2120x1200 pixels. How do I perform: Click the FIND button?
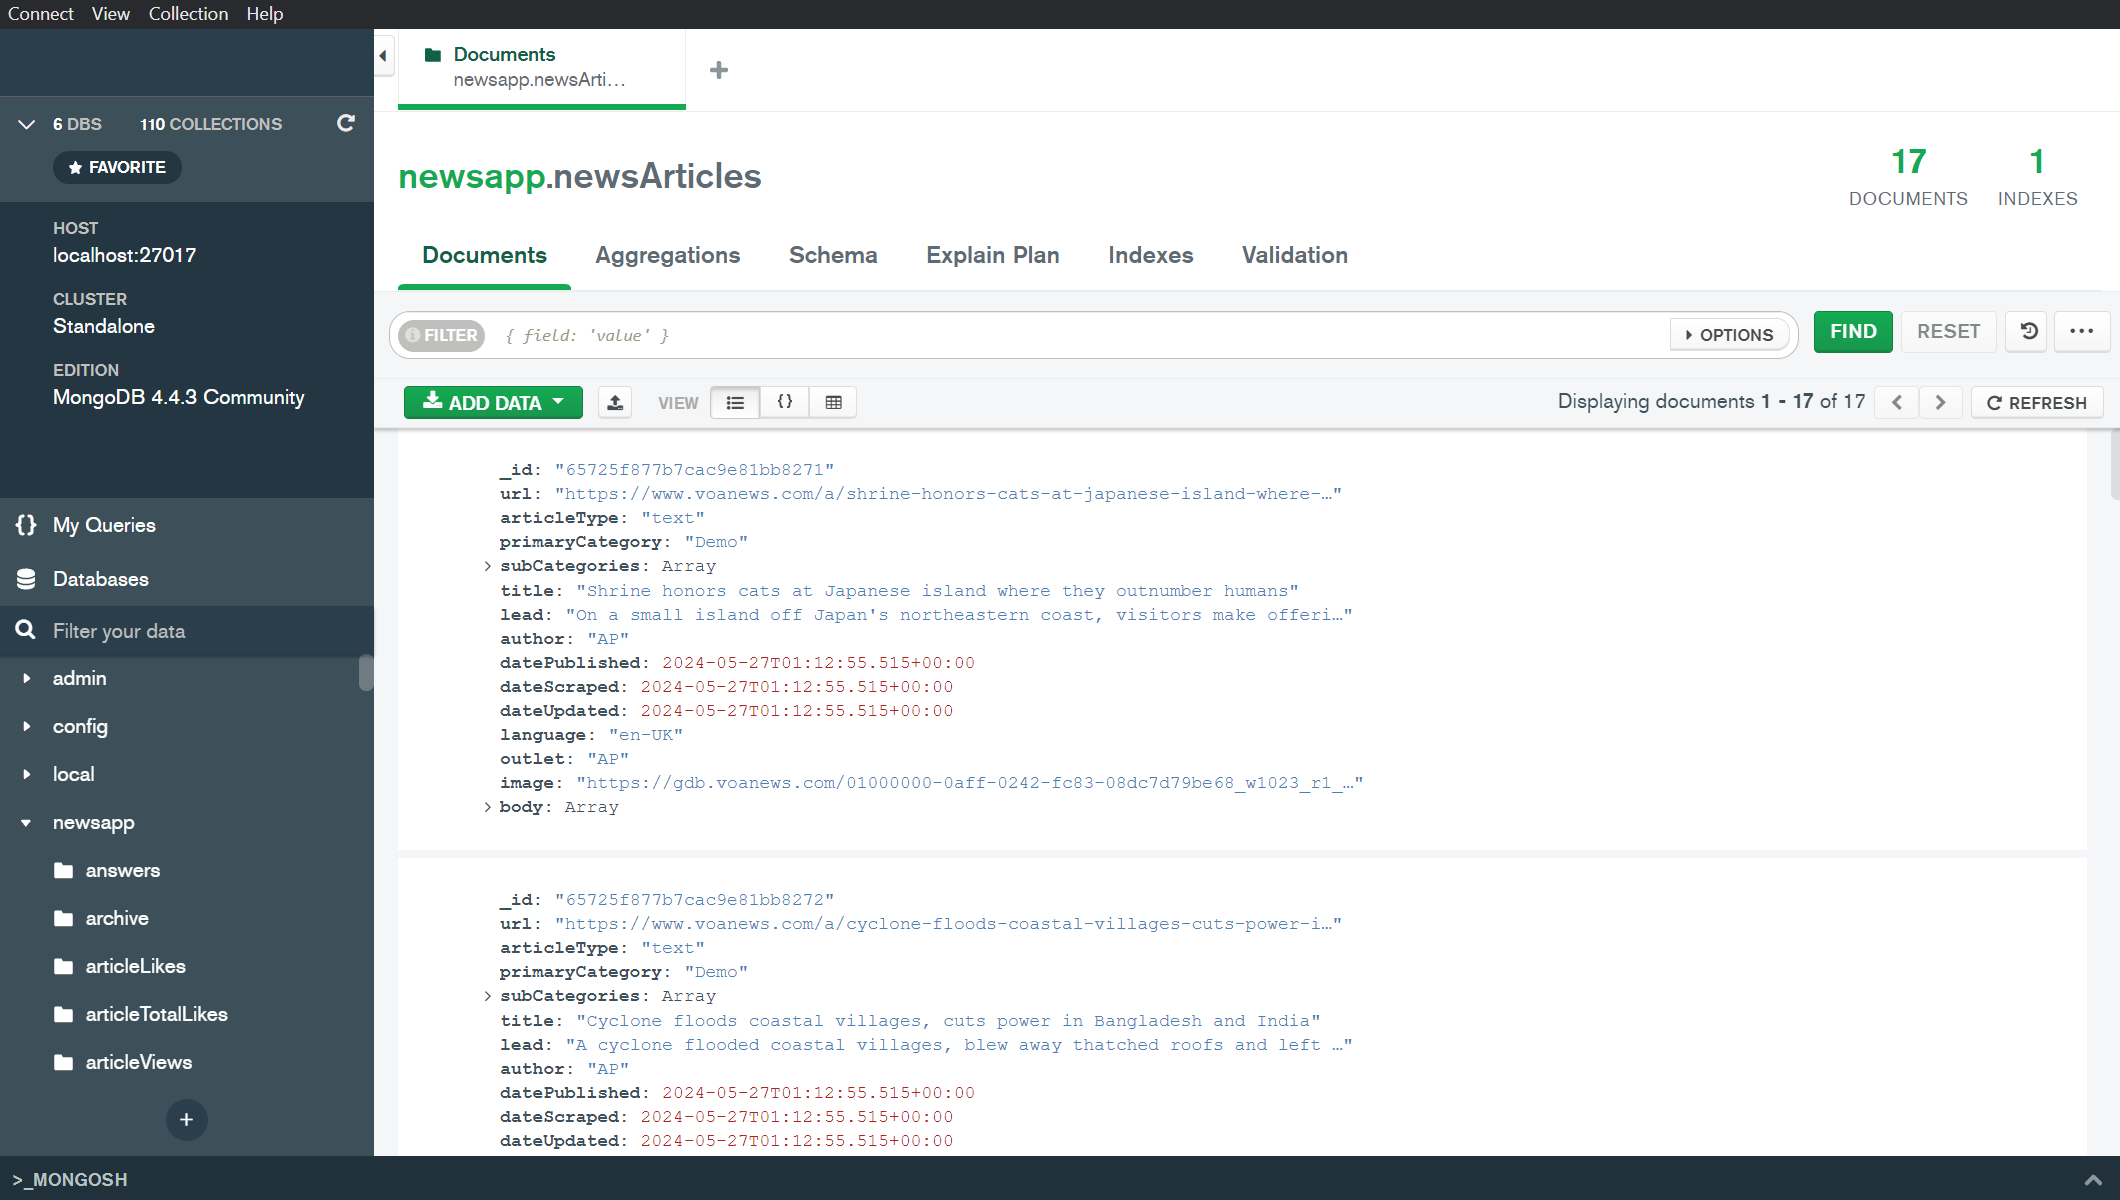(1853, 331)
